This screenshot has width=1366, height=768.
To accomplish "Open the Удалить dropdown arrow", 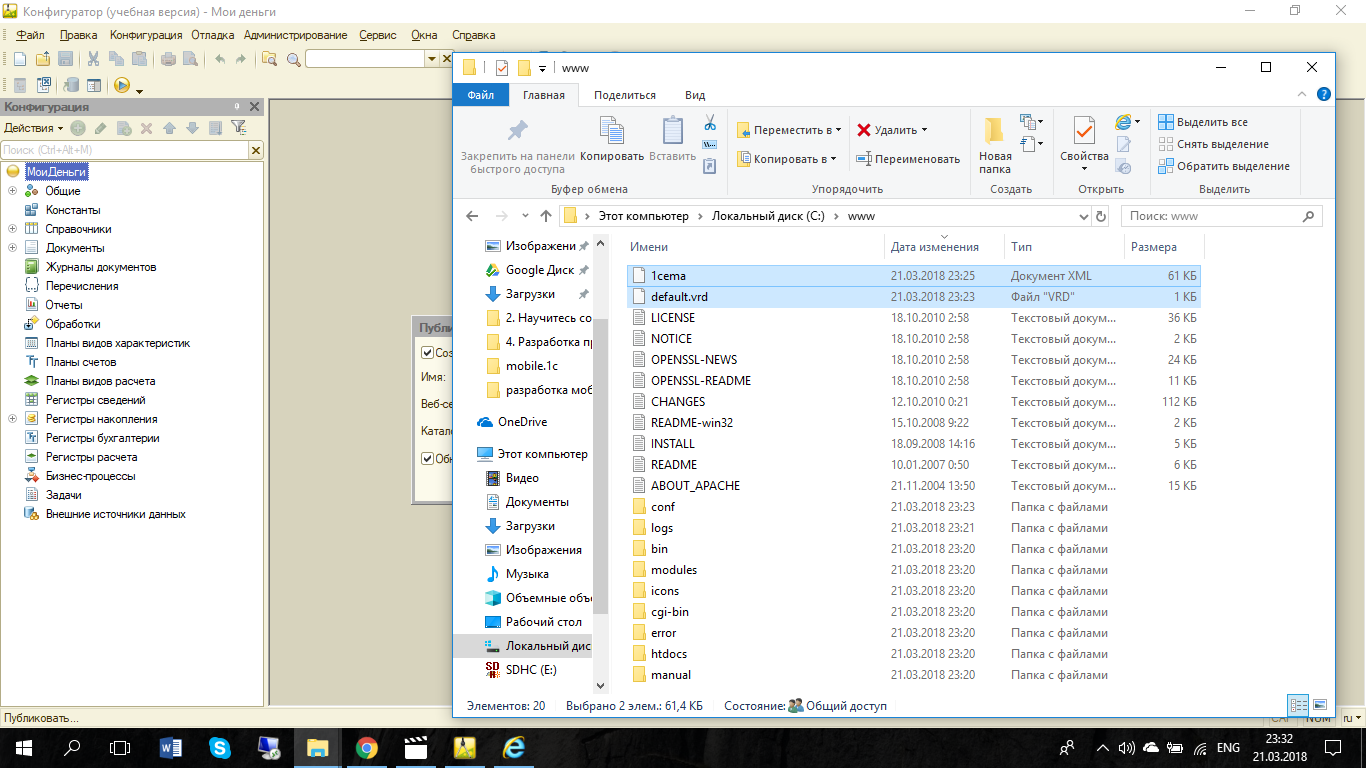I will (924, 130).
